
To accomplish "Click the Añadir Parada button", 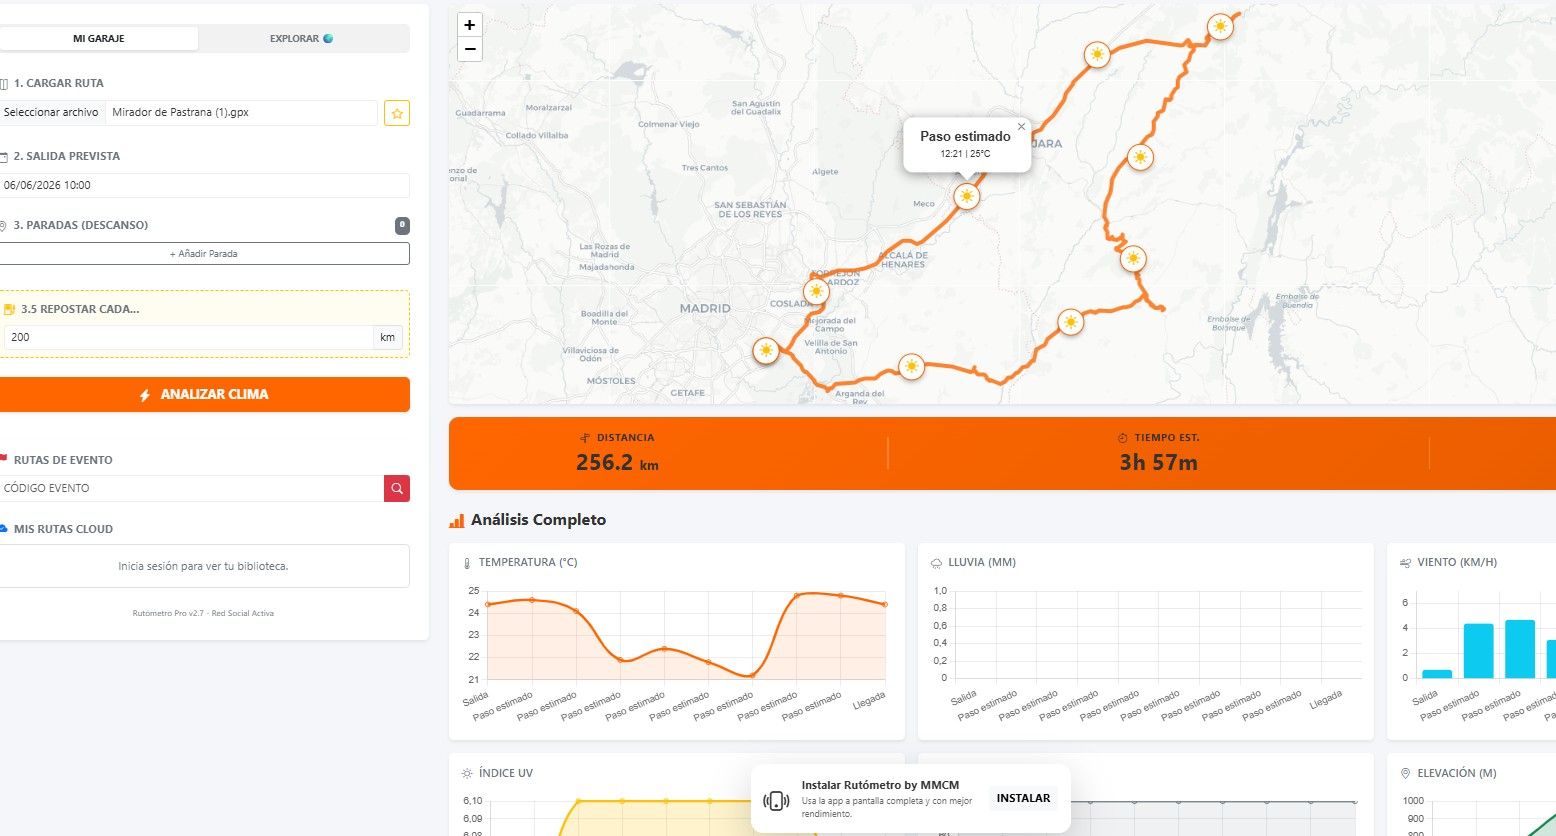I will click(x=204, y=254).
